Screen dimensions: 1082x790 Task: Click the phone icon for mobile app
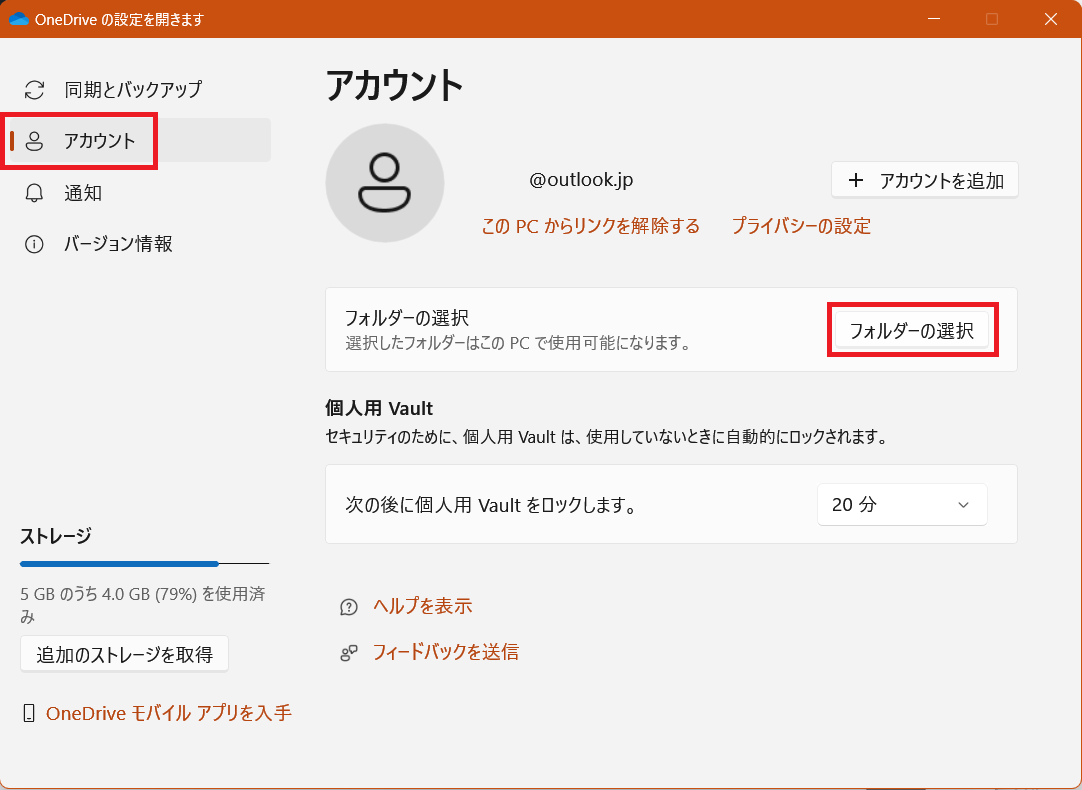pos(29,714)
